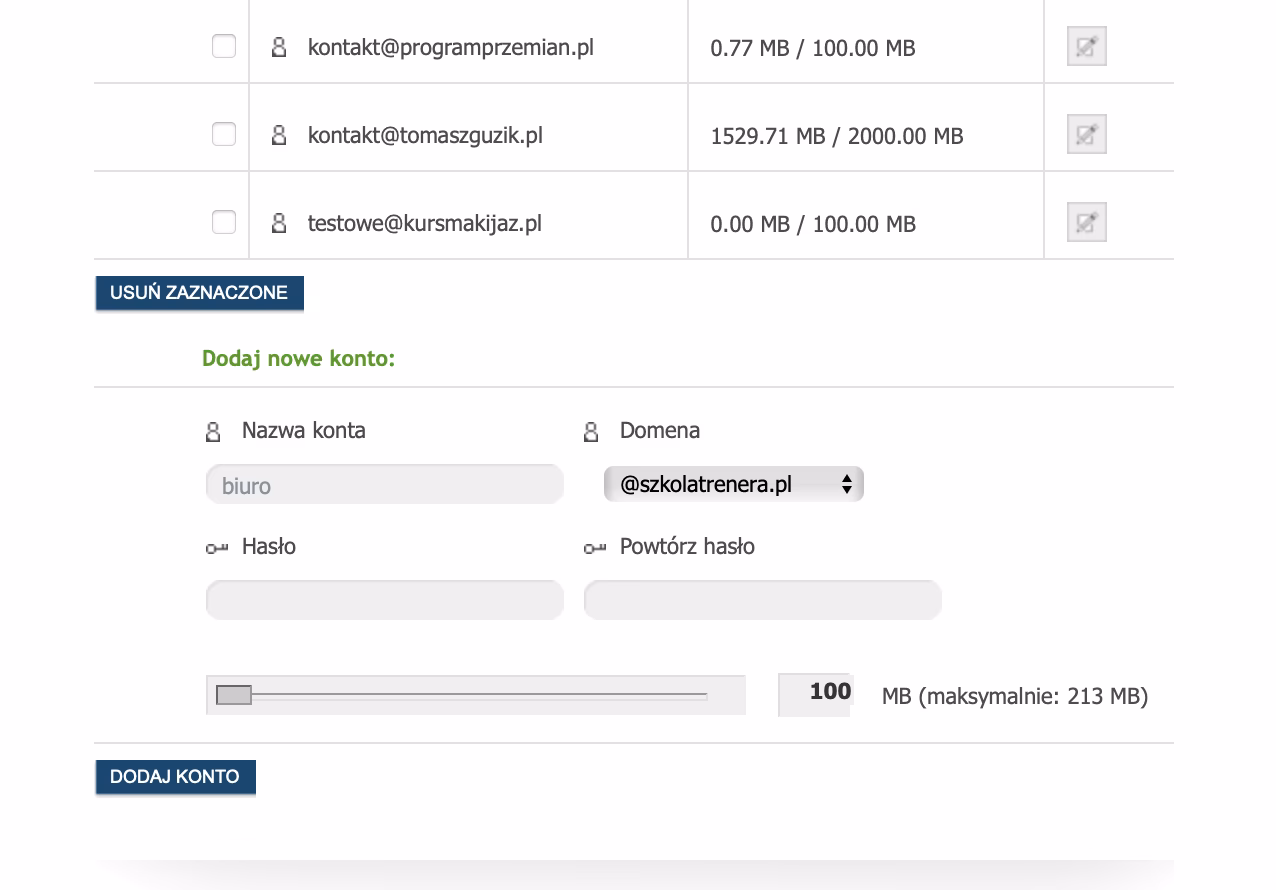Click the USUŃ ZAZNACZONE button

(x=199, y=292)
